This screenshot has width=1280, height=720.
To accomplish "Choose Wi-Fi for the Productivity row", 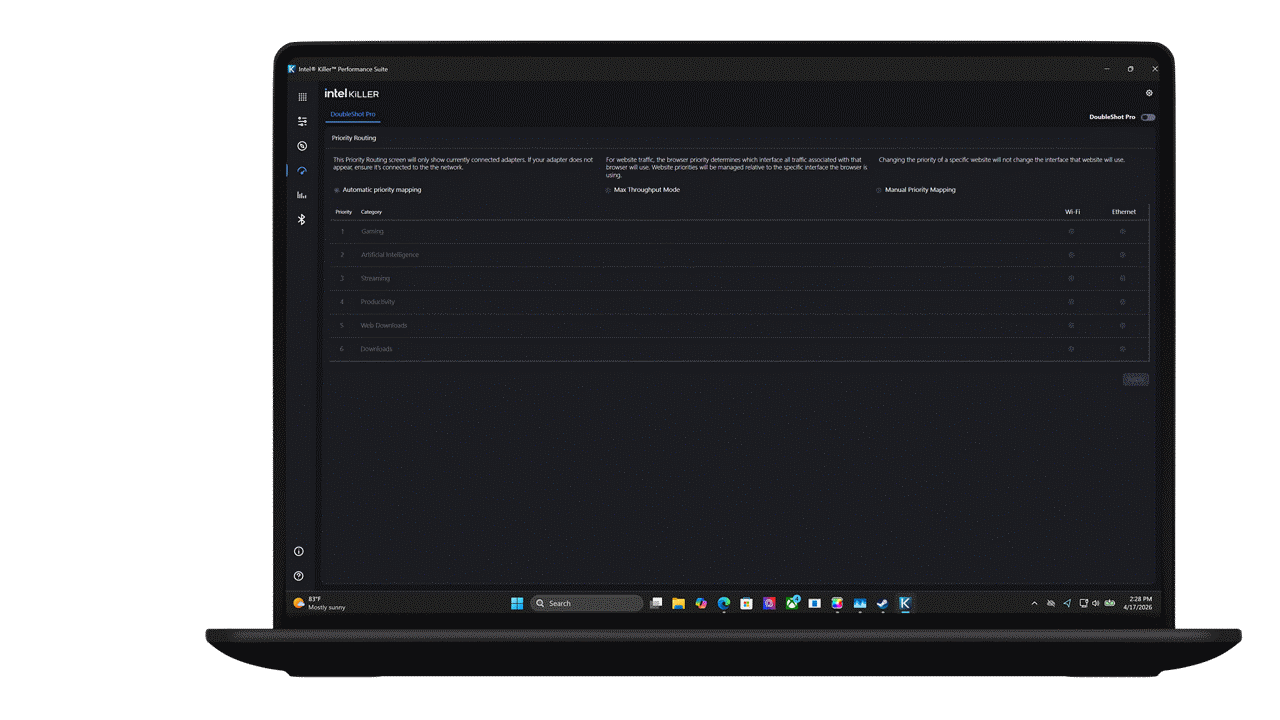I will [1071, 302].
